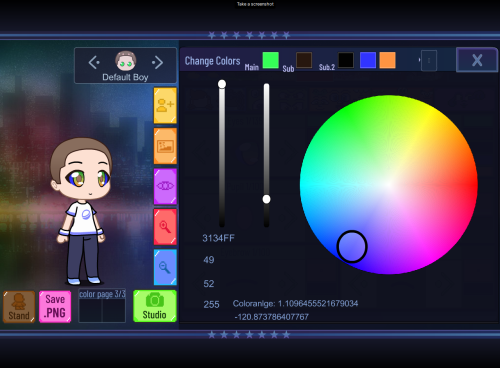The image size is (500, 368).
Task: Pick the orange preset color swatch
Action: pyautogui.click(x=387, y=60)
